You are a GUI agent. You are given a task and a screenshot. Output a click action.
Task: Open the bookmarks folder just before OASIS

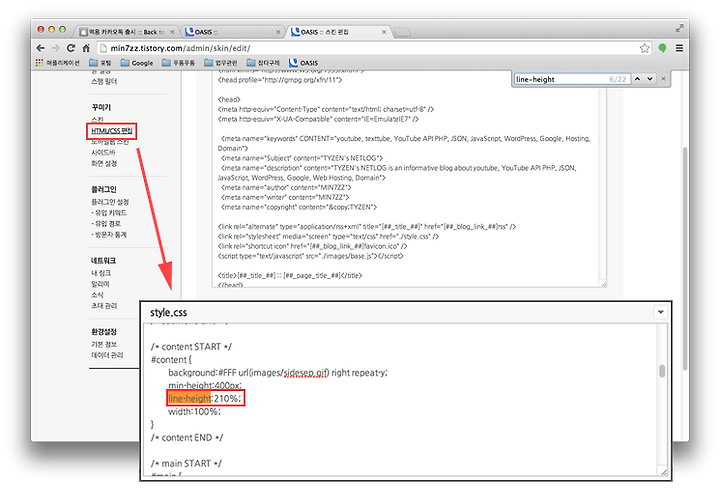263,63
